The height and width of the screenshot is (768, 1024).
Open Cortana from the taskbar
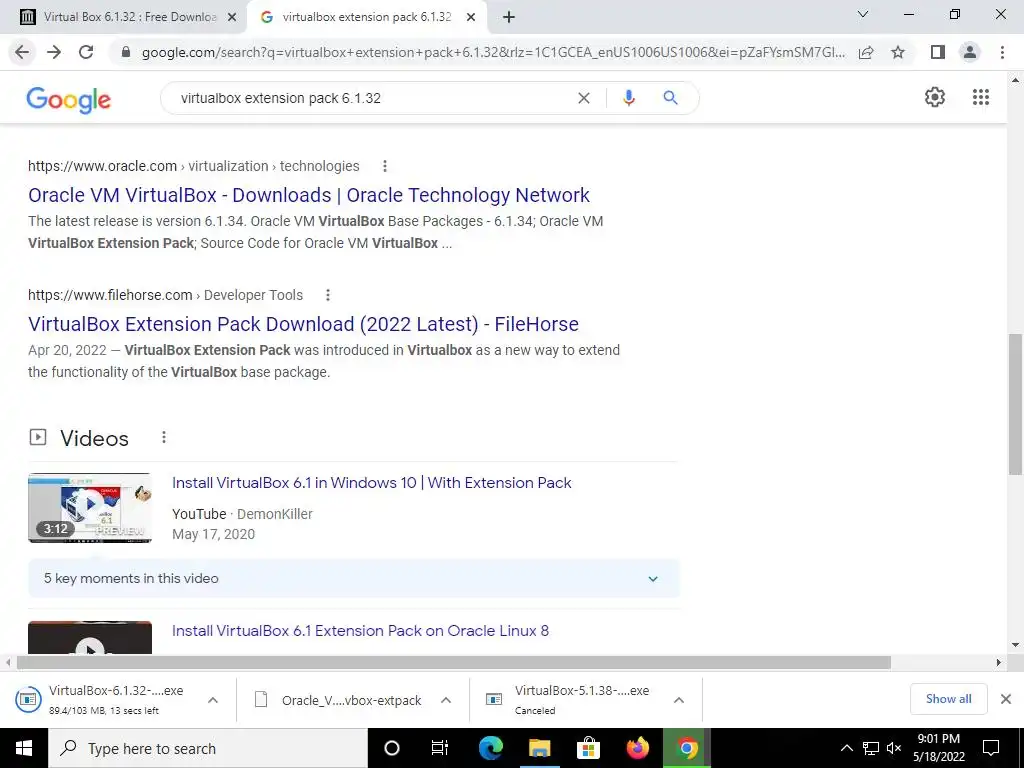[391, 748]
